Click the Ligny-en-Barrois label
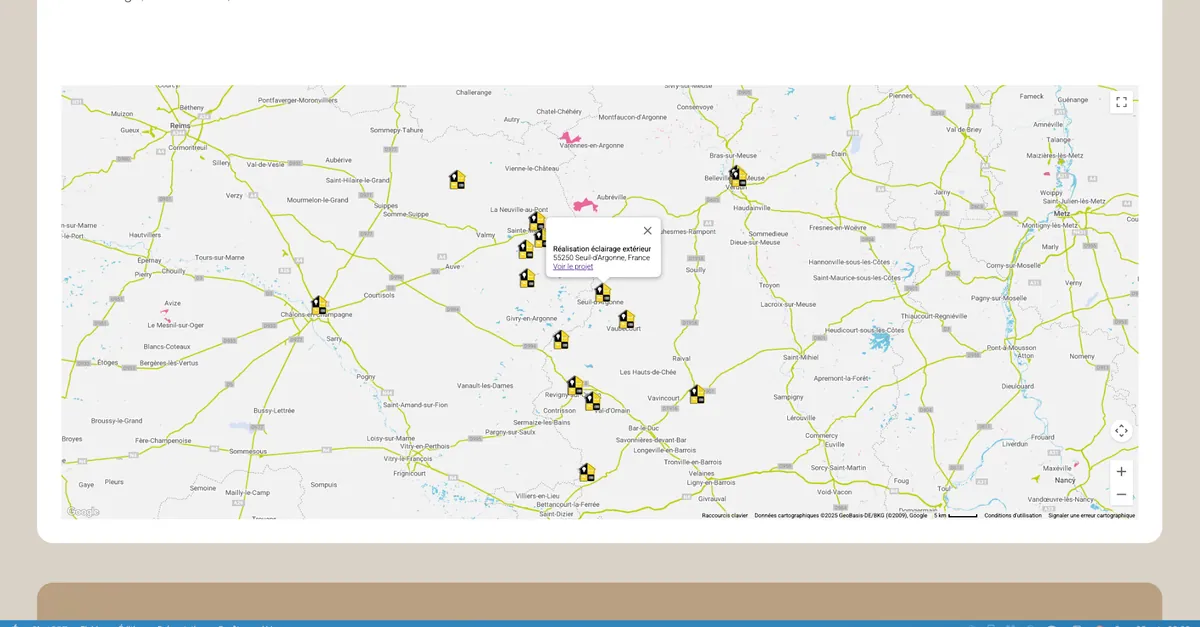This screenshot has width=1200, height=627. tap(711, 482)
